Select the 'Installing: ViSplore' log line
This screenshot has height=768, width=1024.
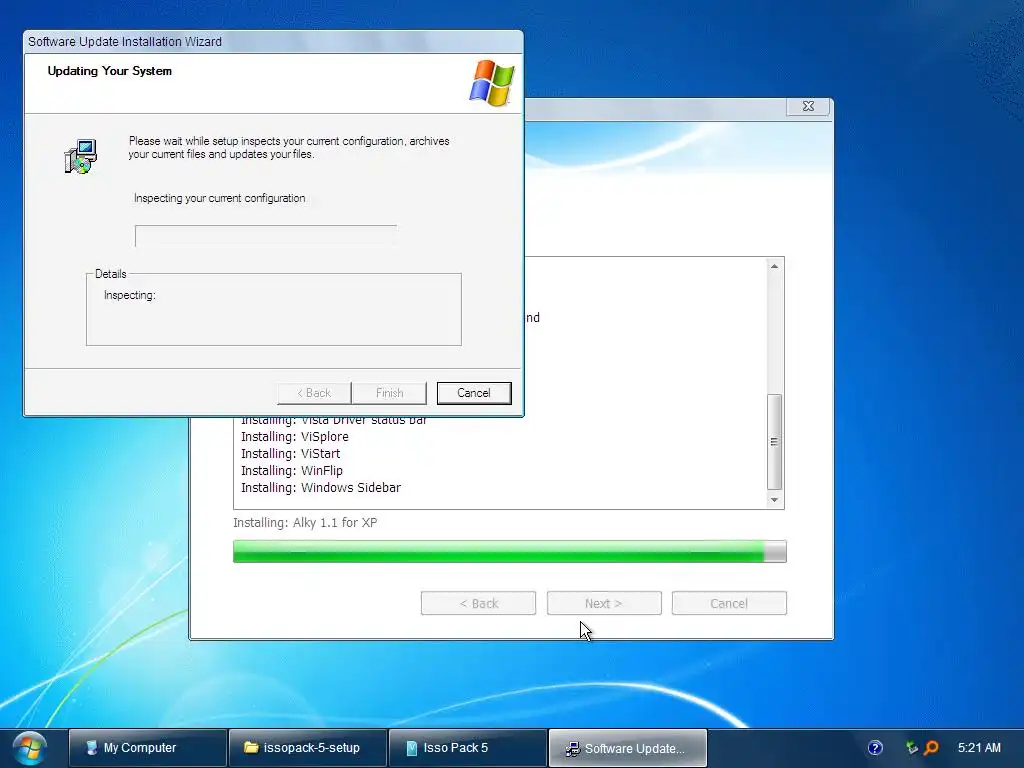tap(295, 437)
